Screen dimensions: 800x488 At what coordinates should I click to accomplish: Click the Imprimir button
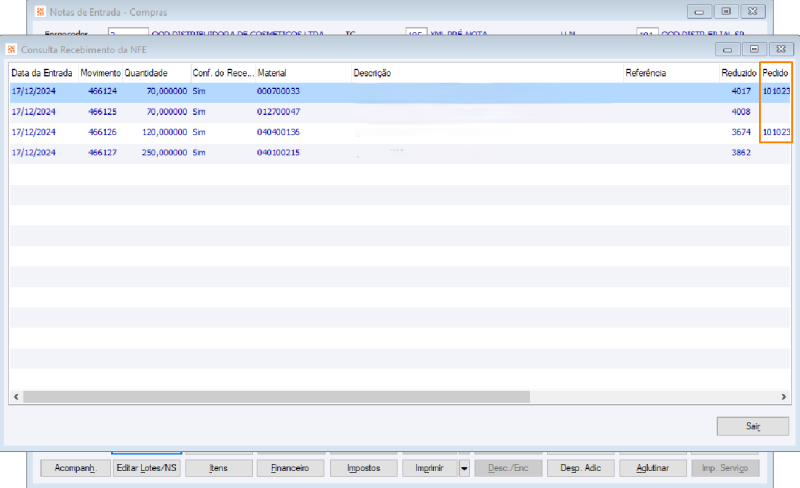[430, 468]
